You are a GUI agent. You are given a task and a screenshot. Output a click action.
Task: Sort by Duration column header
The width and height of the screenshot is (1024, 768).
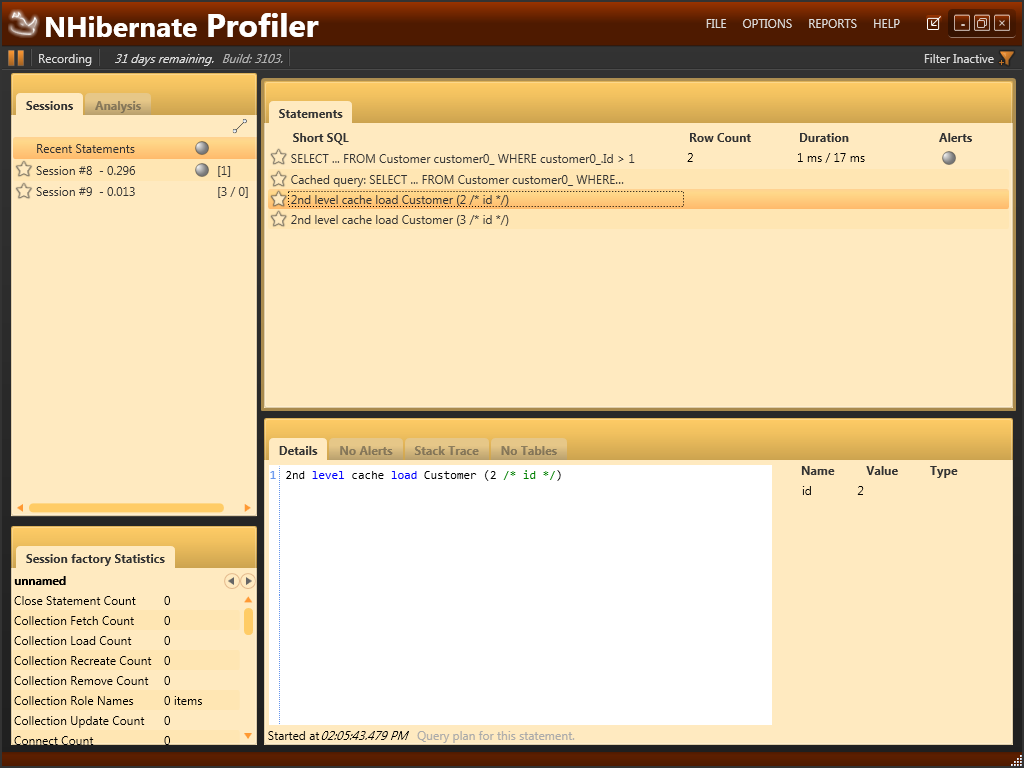pyautogui.click(x=824, y=137)
